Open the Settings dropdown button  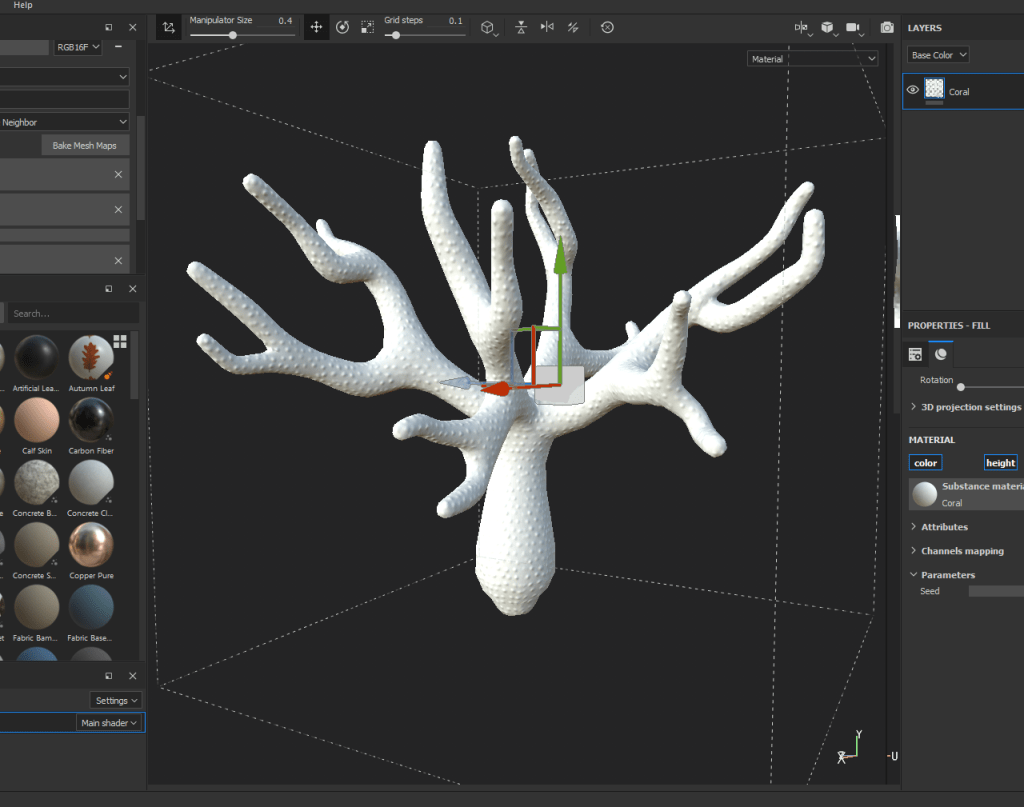point(116,700)
